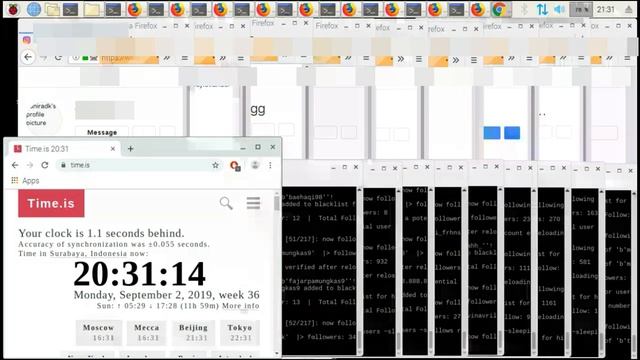Open the volume speaker tray icon

click(x=560, y=9)
